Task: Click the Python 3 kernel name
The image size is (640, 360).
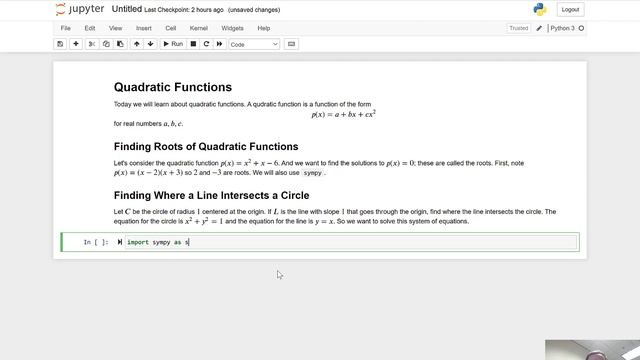Action: (562, 28)
